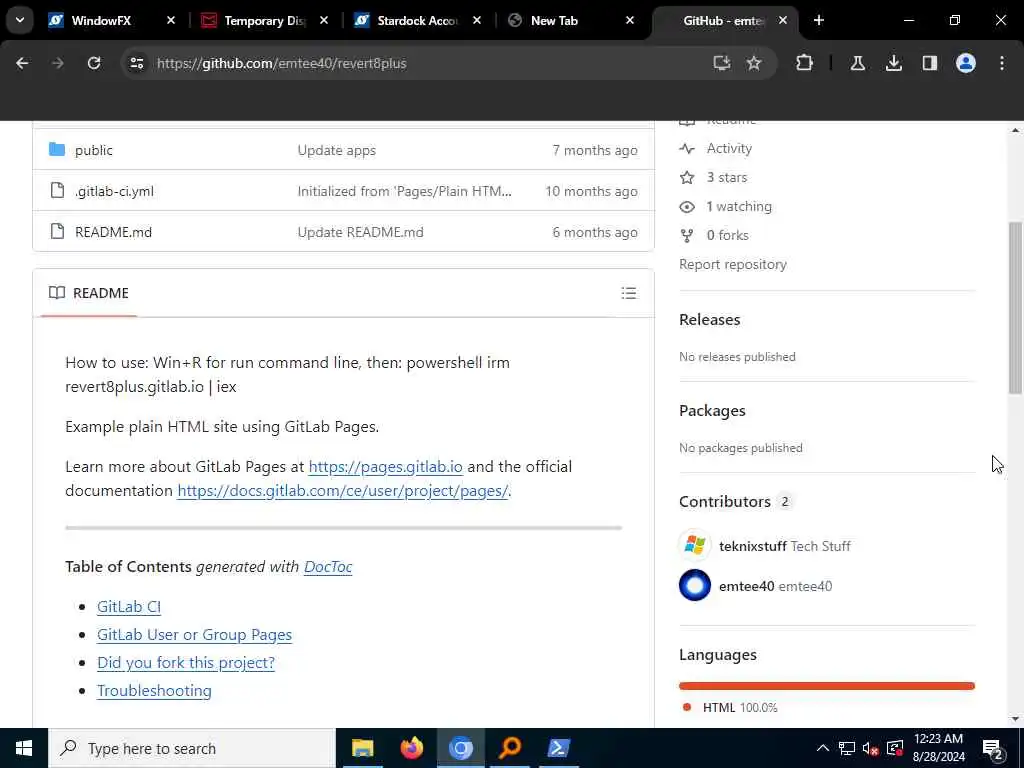The width and height of the screenshot is (1024, 768).
Task: Switch to the New Tab tab
Action: pyautogui.click(x=554, y=21)
